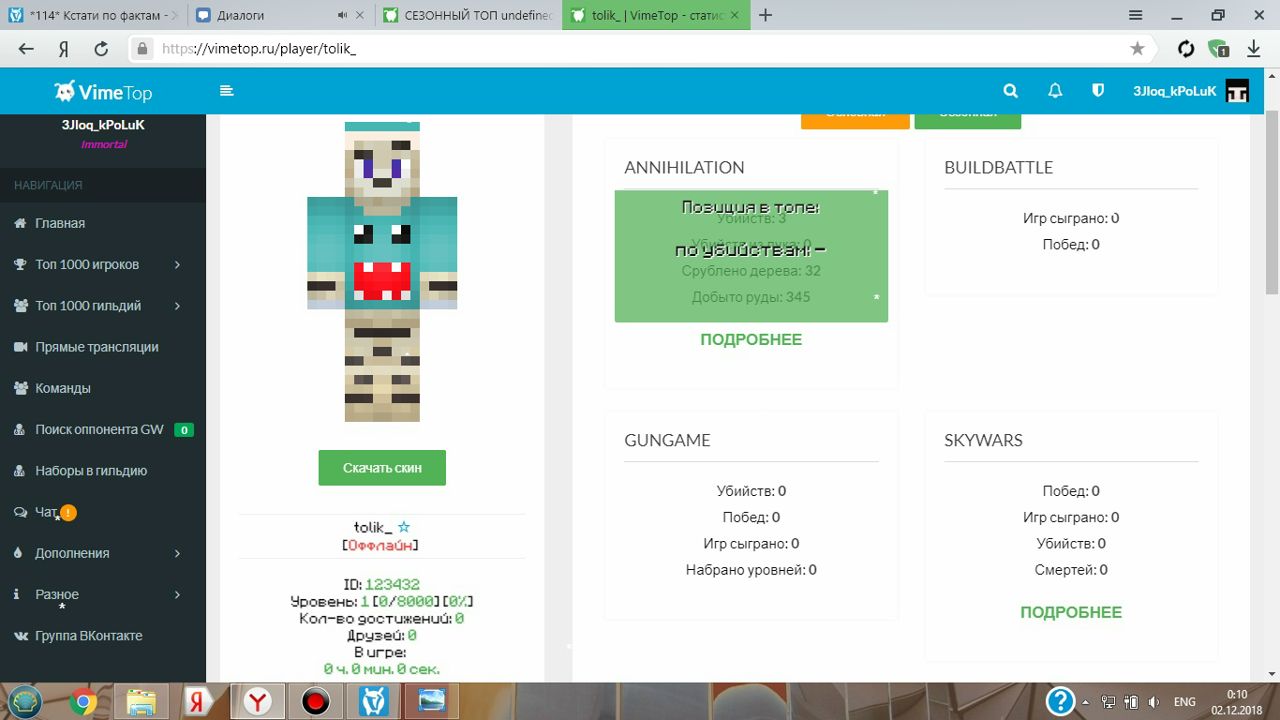This screenshot has height=720, width=1280.
Task: Reload the page with refresh icon
Action: (x=101, y=49)
